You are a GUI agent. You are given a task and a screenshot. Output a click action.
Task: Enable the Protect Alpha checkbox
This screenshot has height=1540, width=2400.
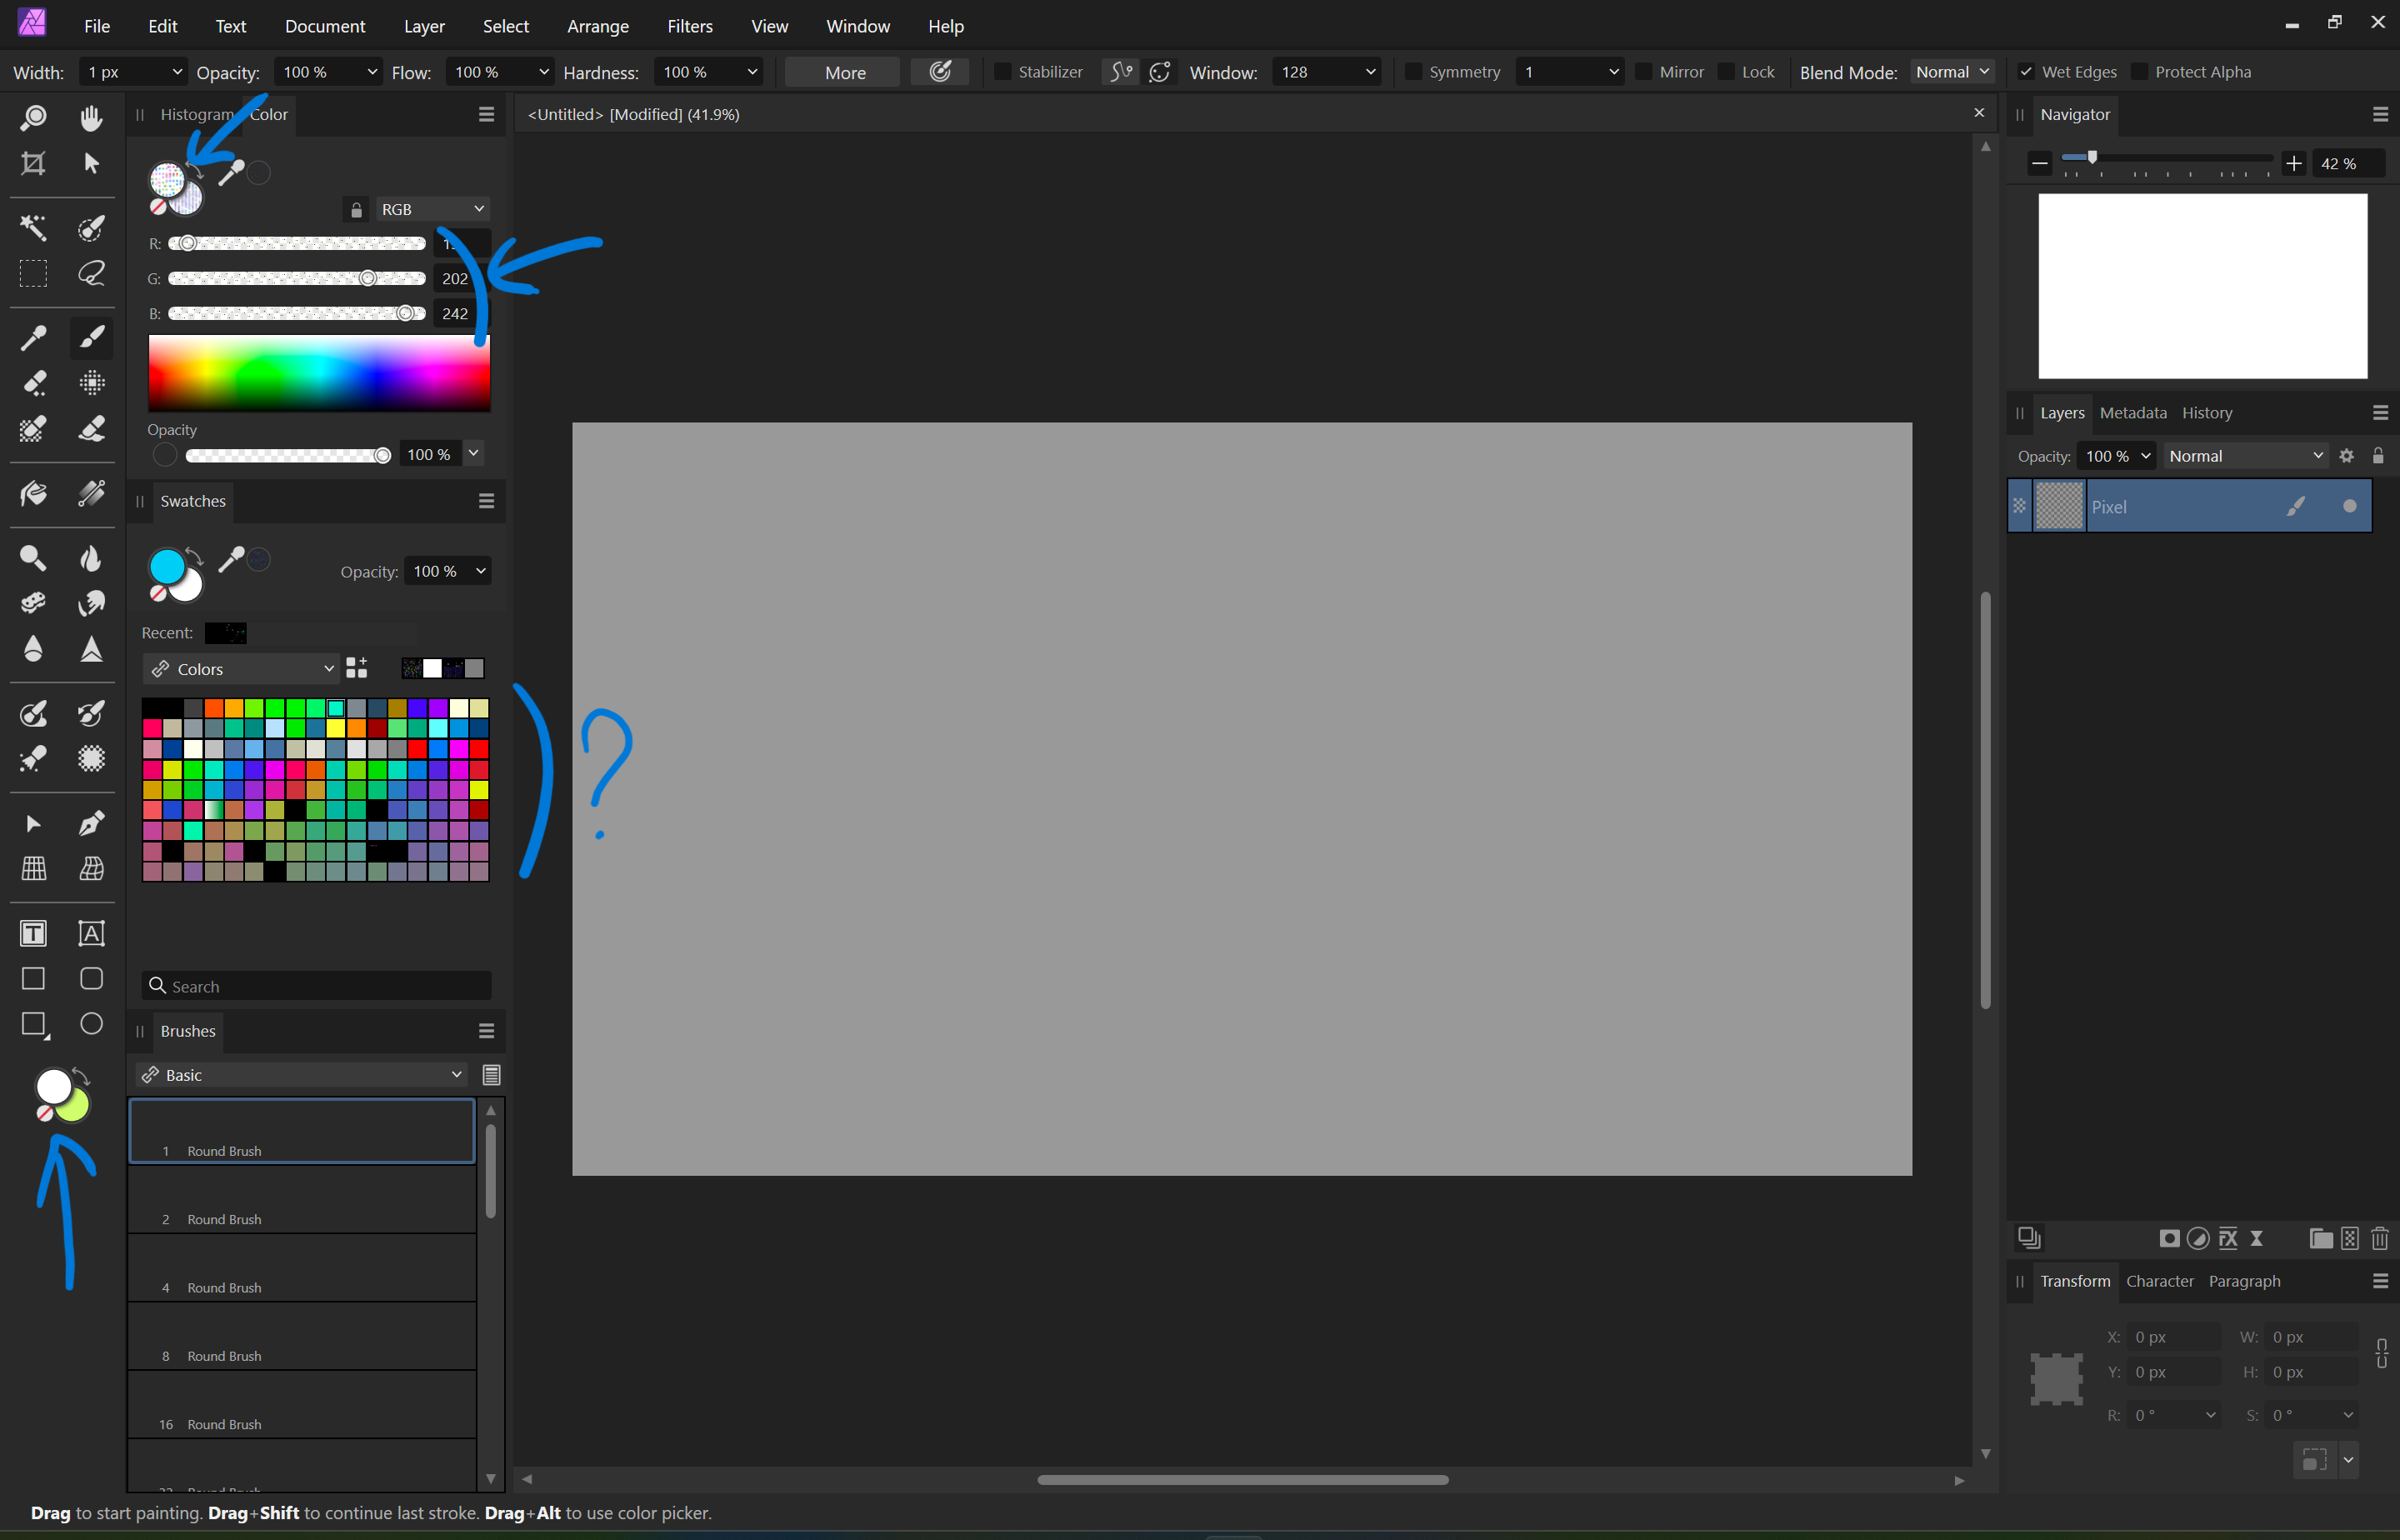pos(2139,72)
